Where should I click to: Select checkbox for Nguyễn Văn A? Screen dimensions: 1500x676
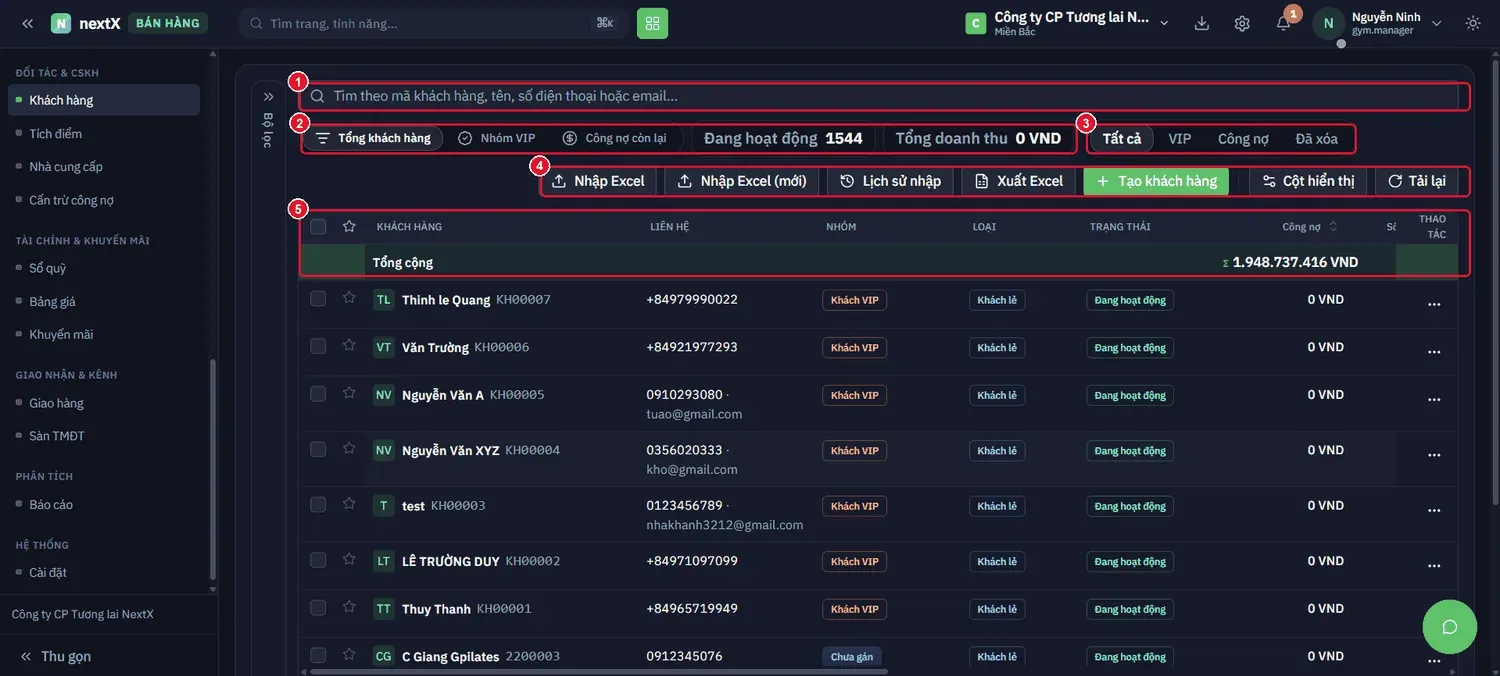click(318, 394)
